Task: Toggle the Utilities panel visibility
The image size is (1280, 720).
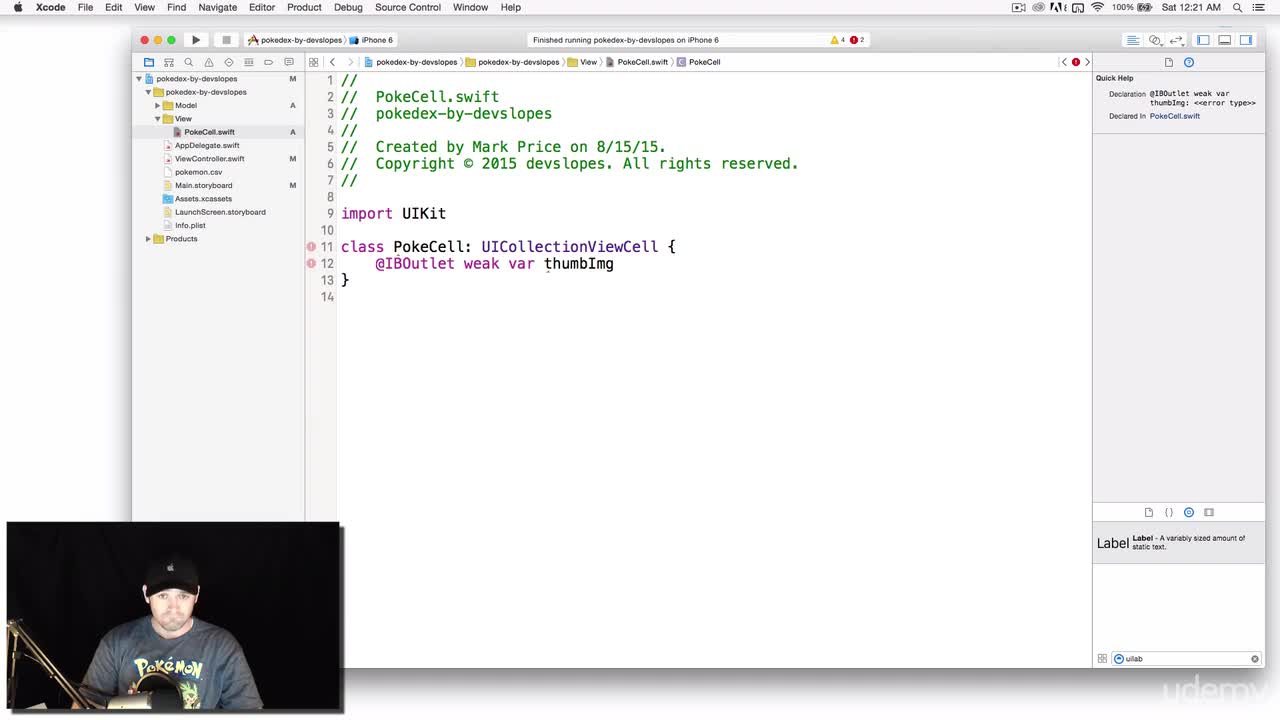Action: tap(1246, 40)
